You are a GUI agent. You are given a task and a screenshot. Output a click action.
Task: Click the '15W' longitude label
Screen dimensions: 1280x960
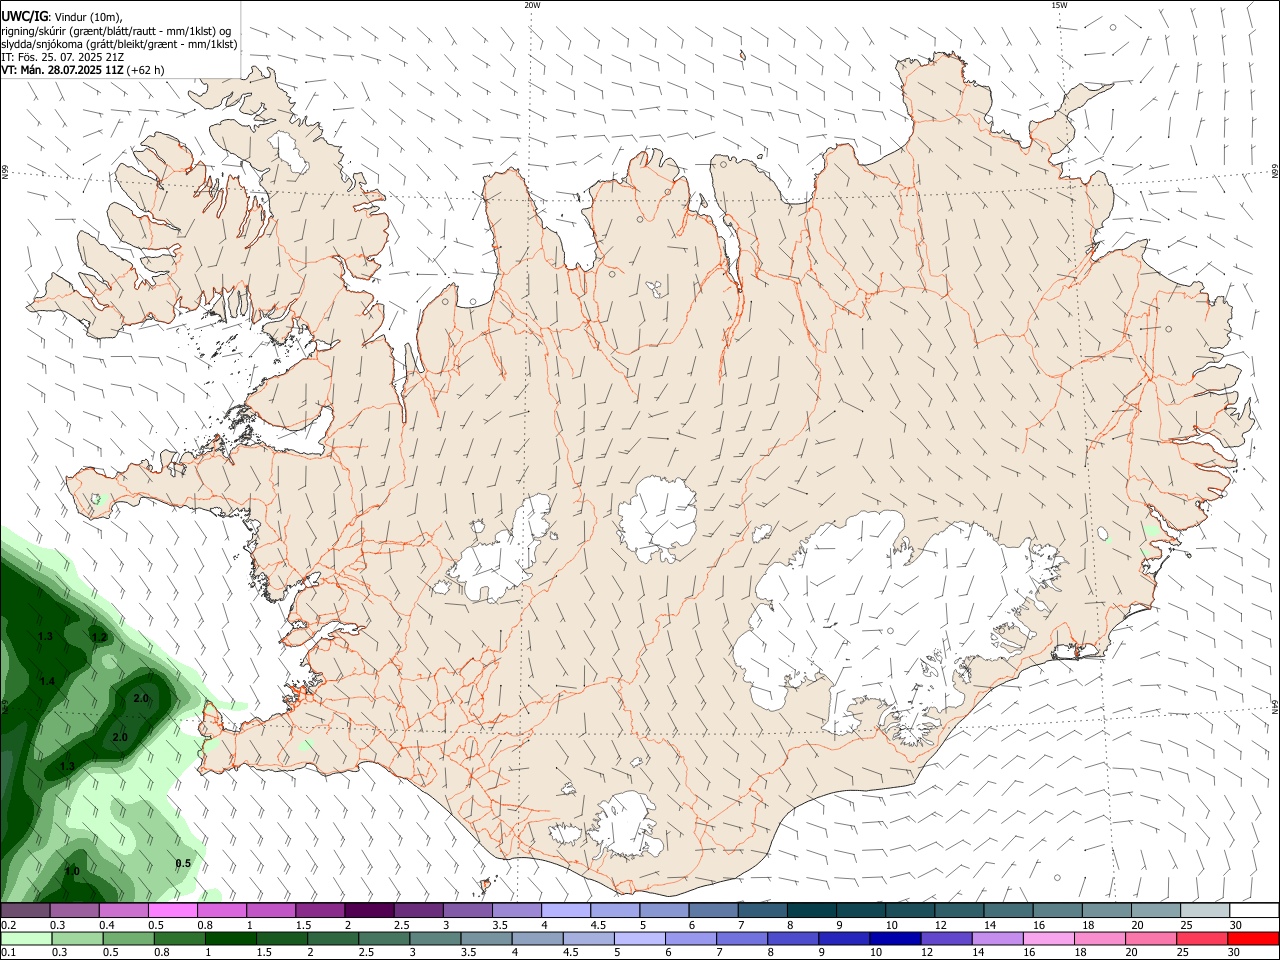pyautogui.click(x=1059, y=5)
